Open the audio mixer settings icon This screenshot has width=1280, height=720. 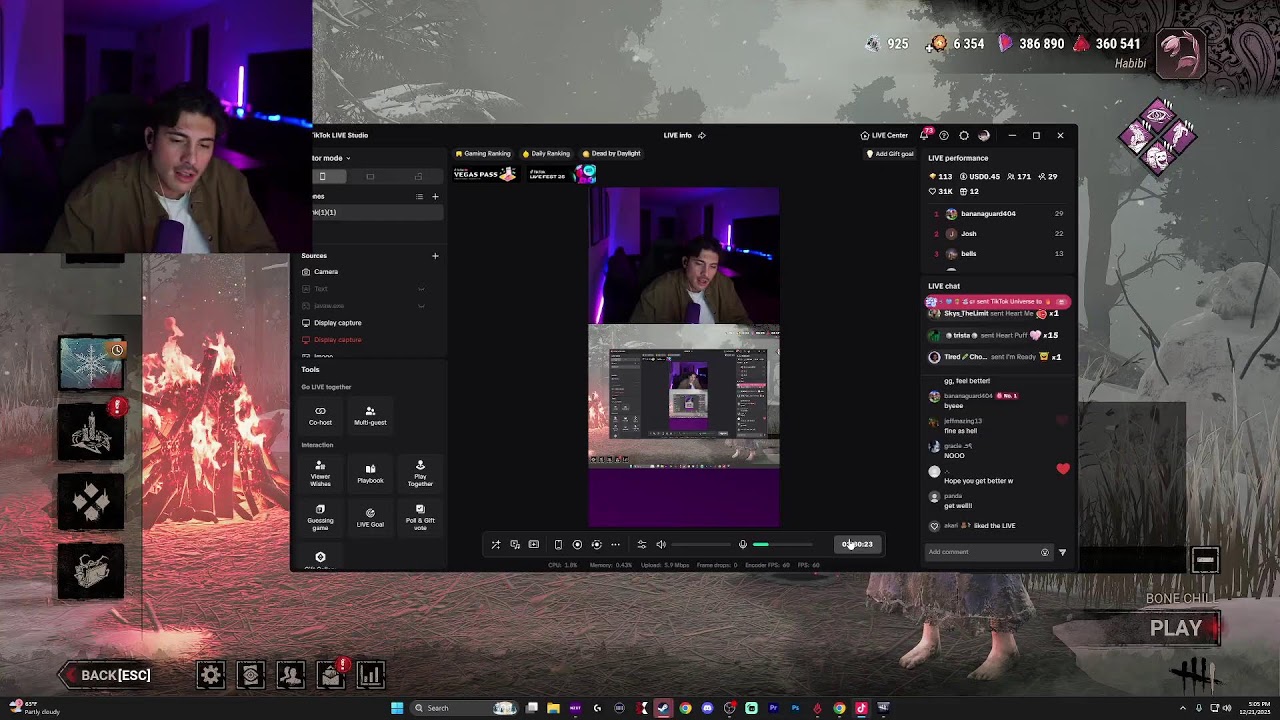tap(641, 545)
